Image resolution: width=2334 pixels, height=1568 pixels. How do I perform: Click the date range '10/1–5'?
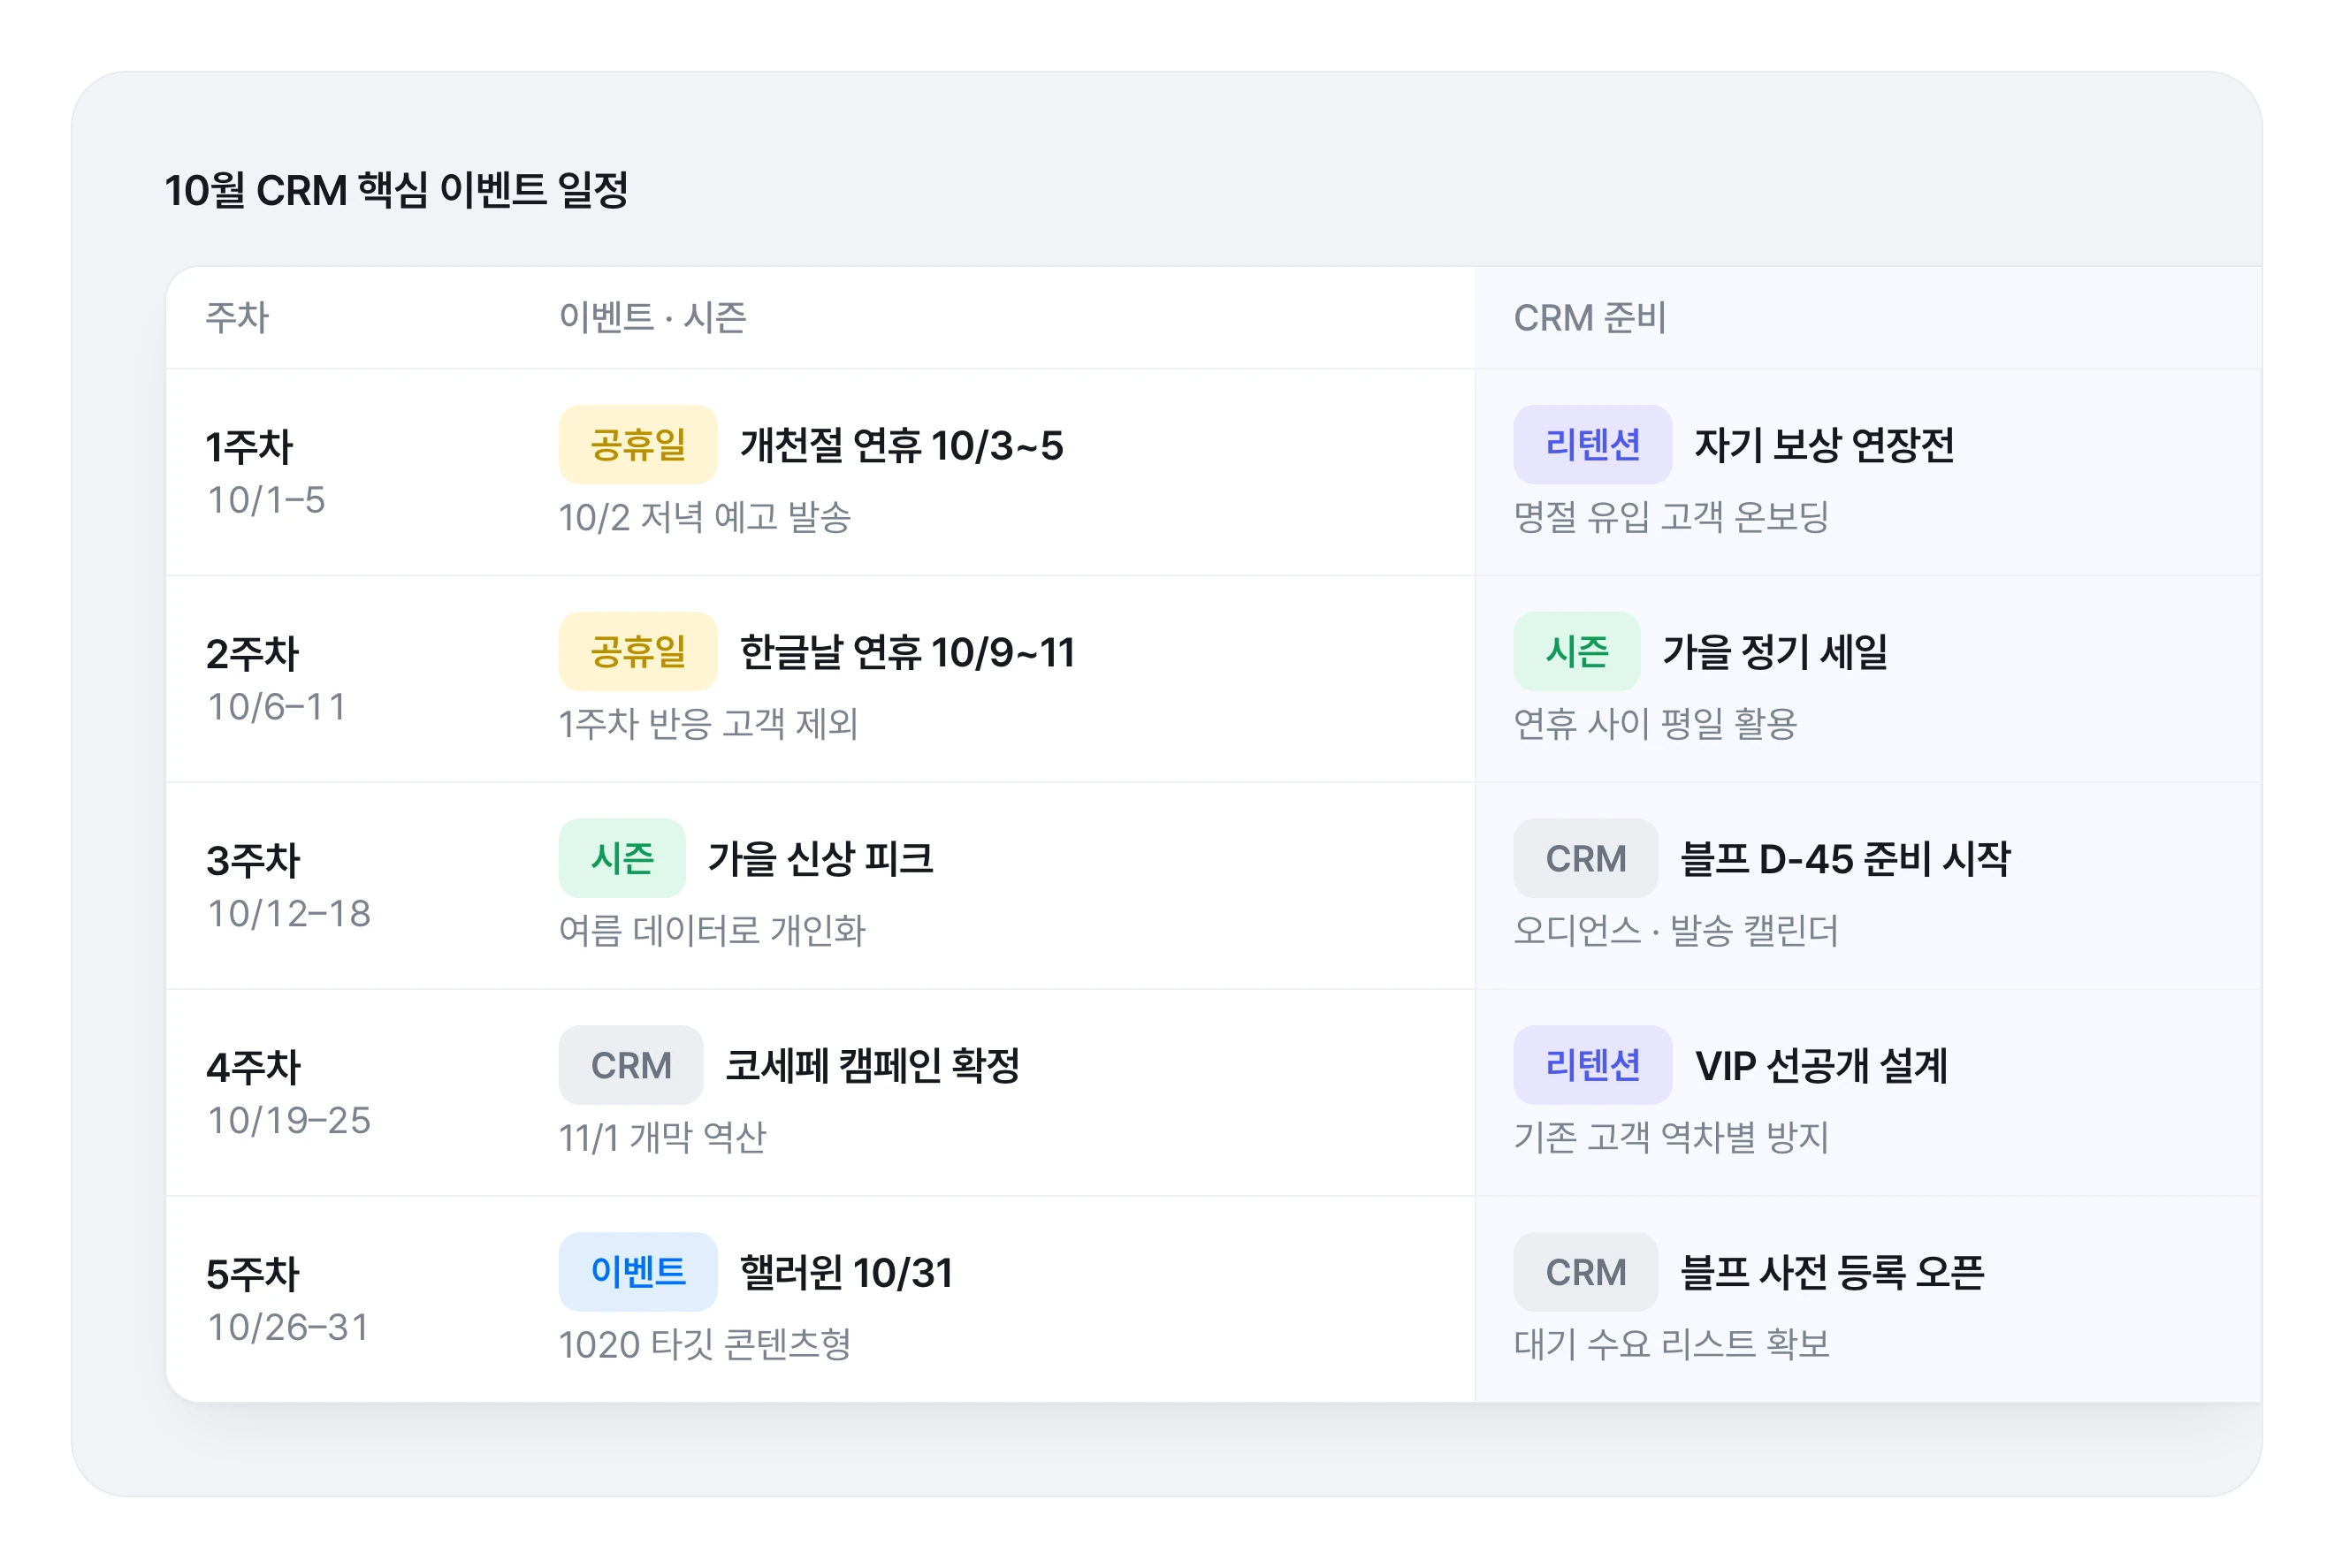[x=266, y=499]
